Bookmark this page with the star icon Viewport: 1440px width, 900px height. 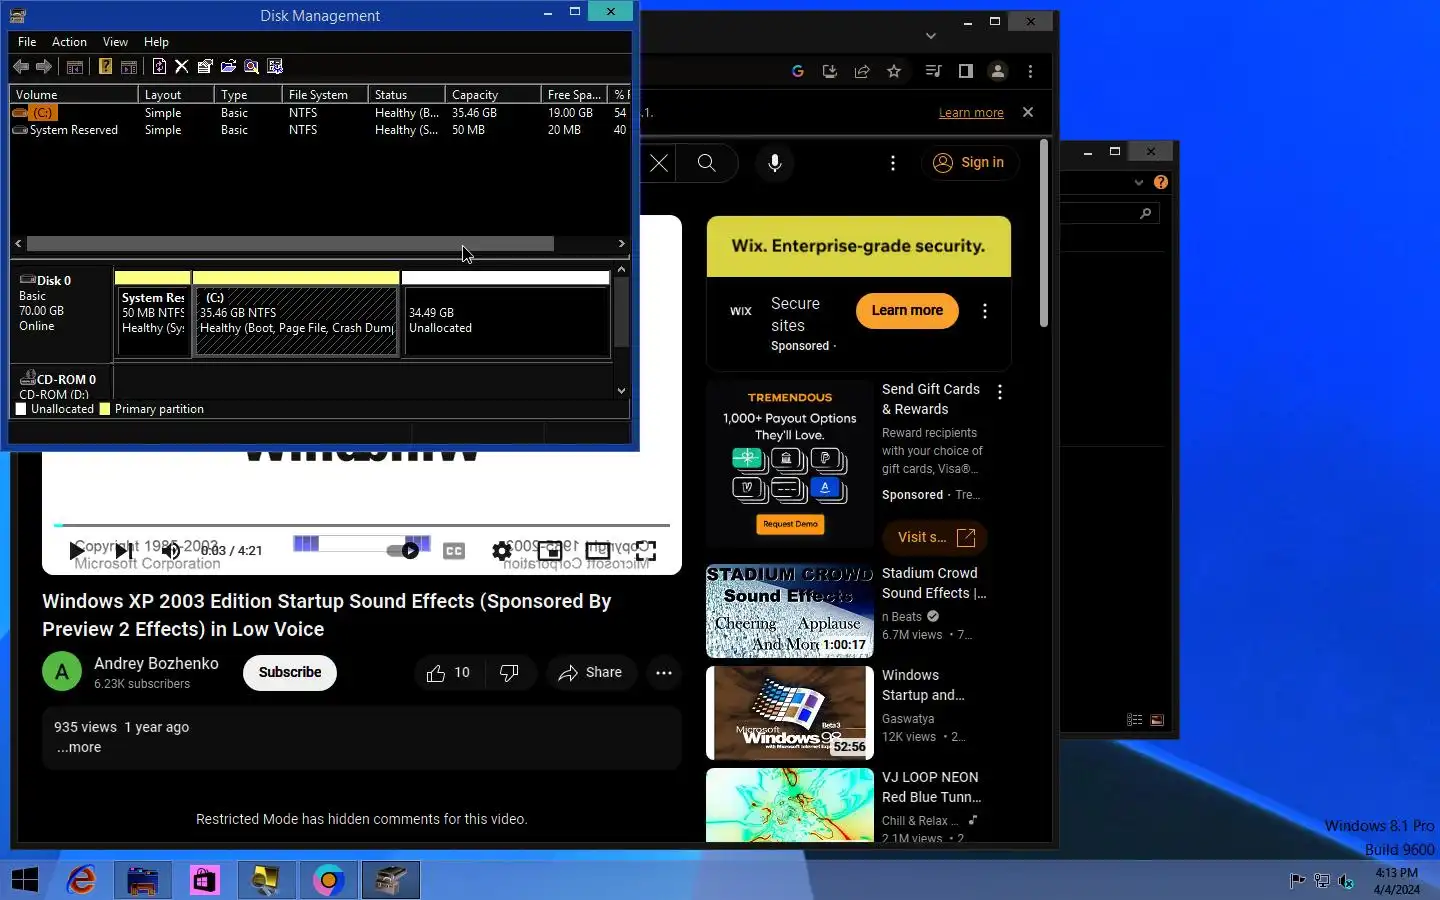pyautogui.click(x=894, y=71)
